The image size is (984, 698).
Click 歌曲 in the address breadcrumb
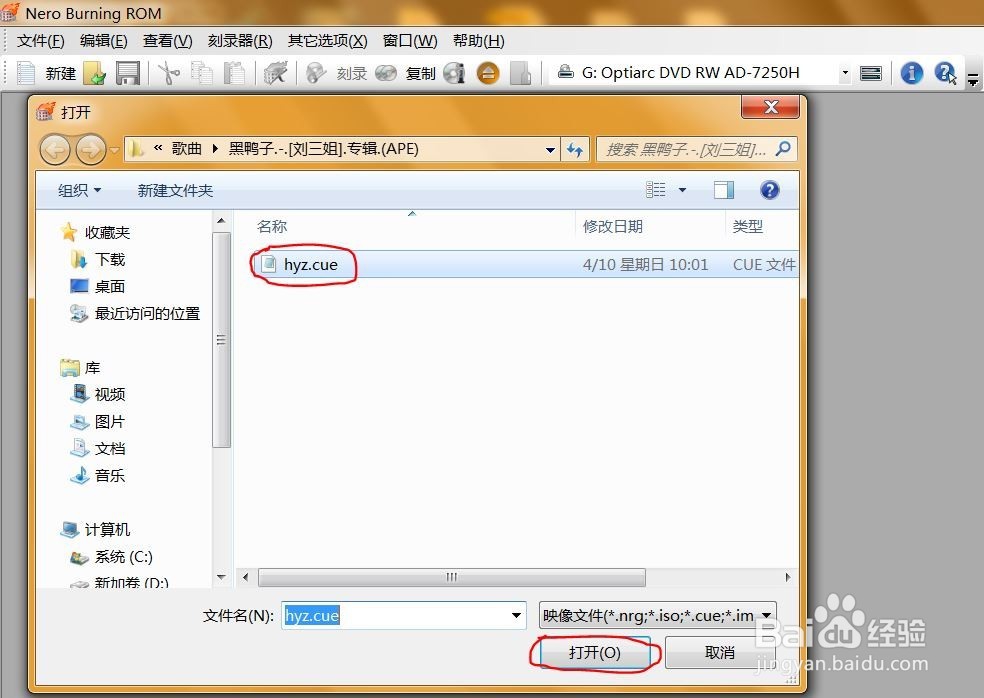click(186, 149)
